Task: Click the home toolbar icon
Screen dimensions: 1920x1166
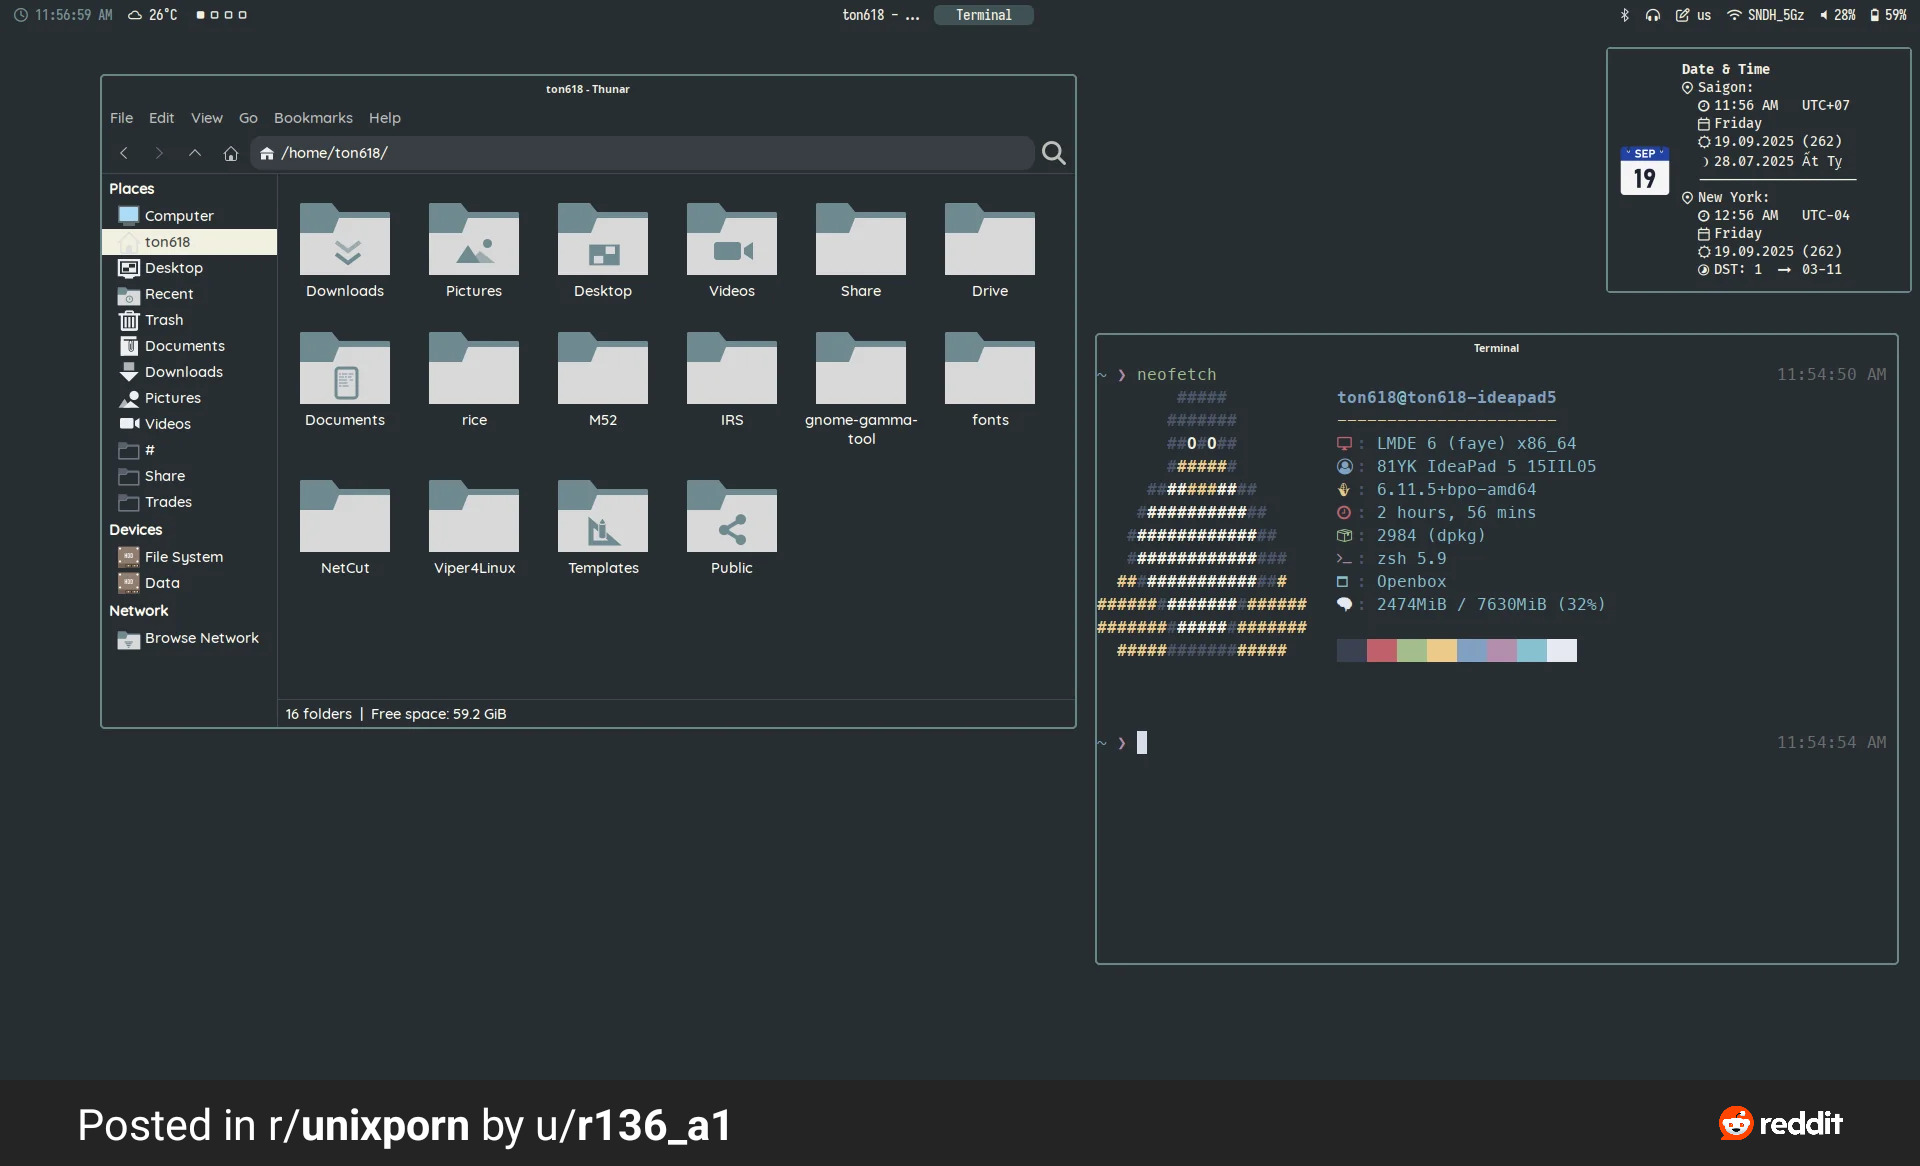Action: (231, 153)
